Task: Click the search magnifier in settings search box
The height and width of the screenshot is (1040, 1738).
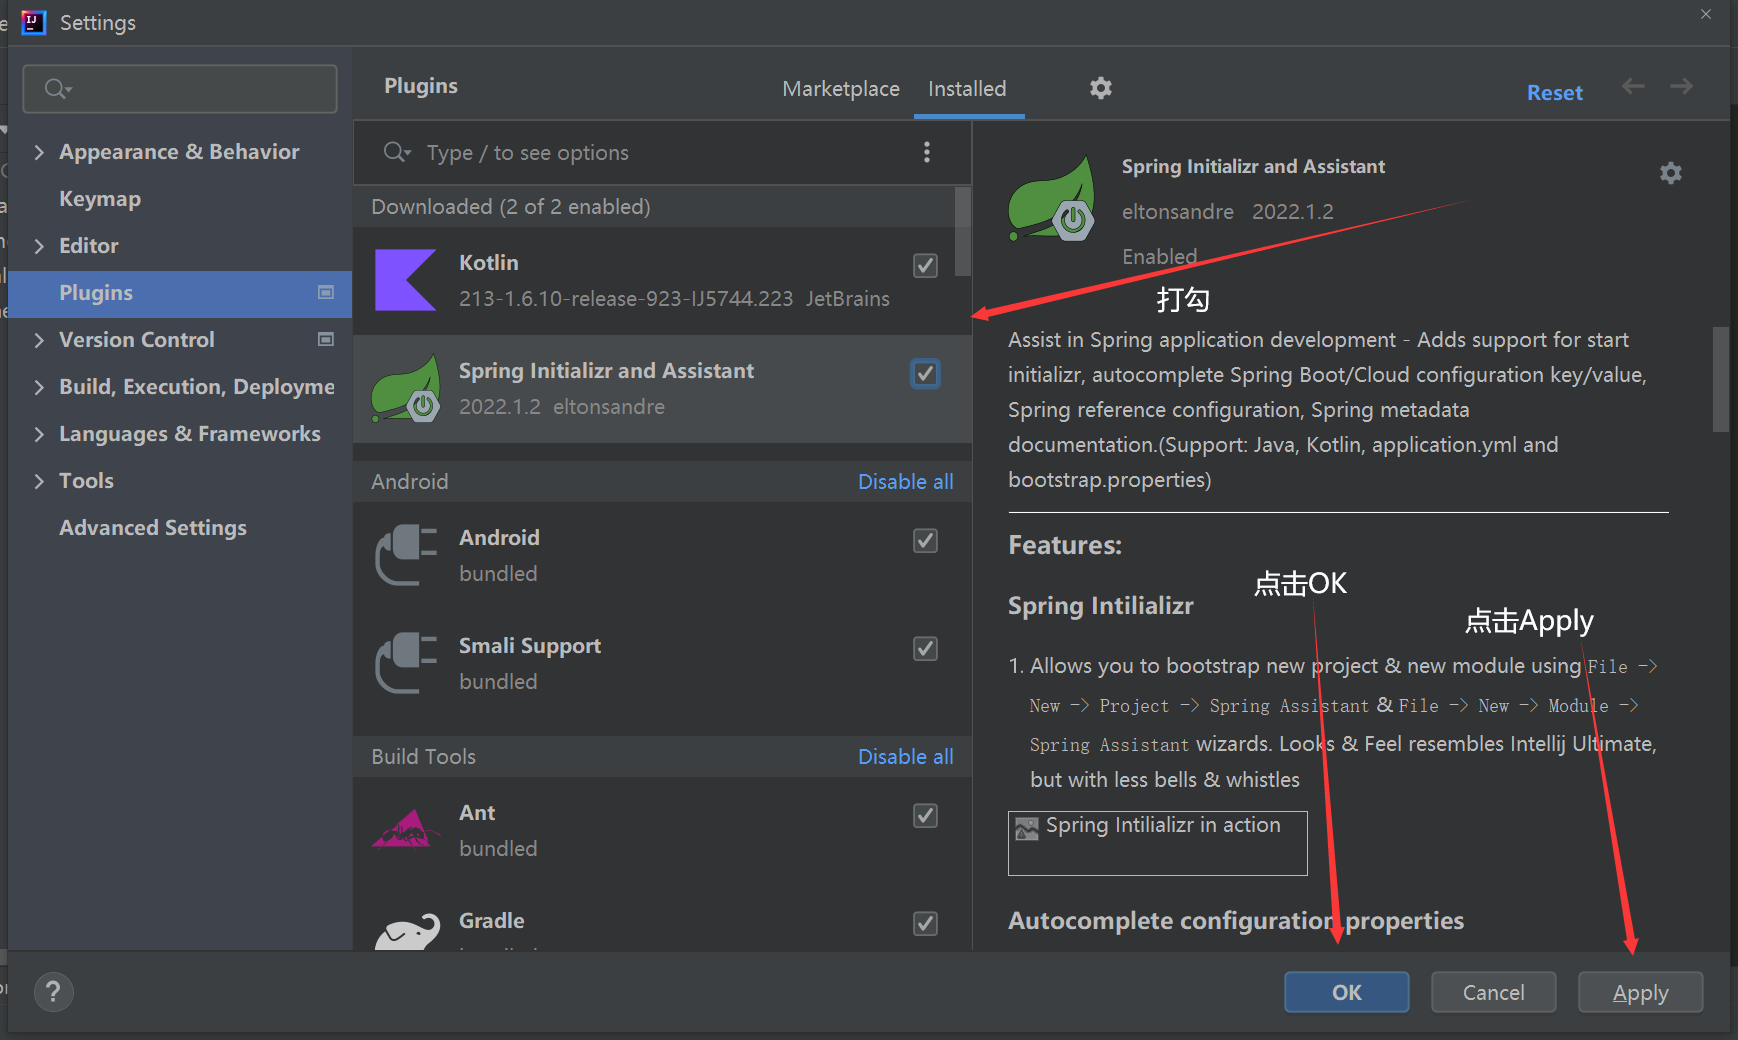Action: pos(57,89)
